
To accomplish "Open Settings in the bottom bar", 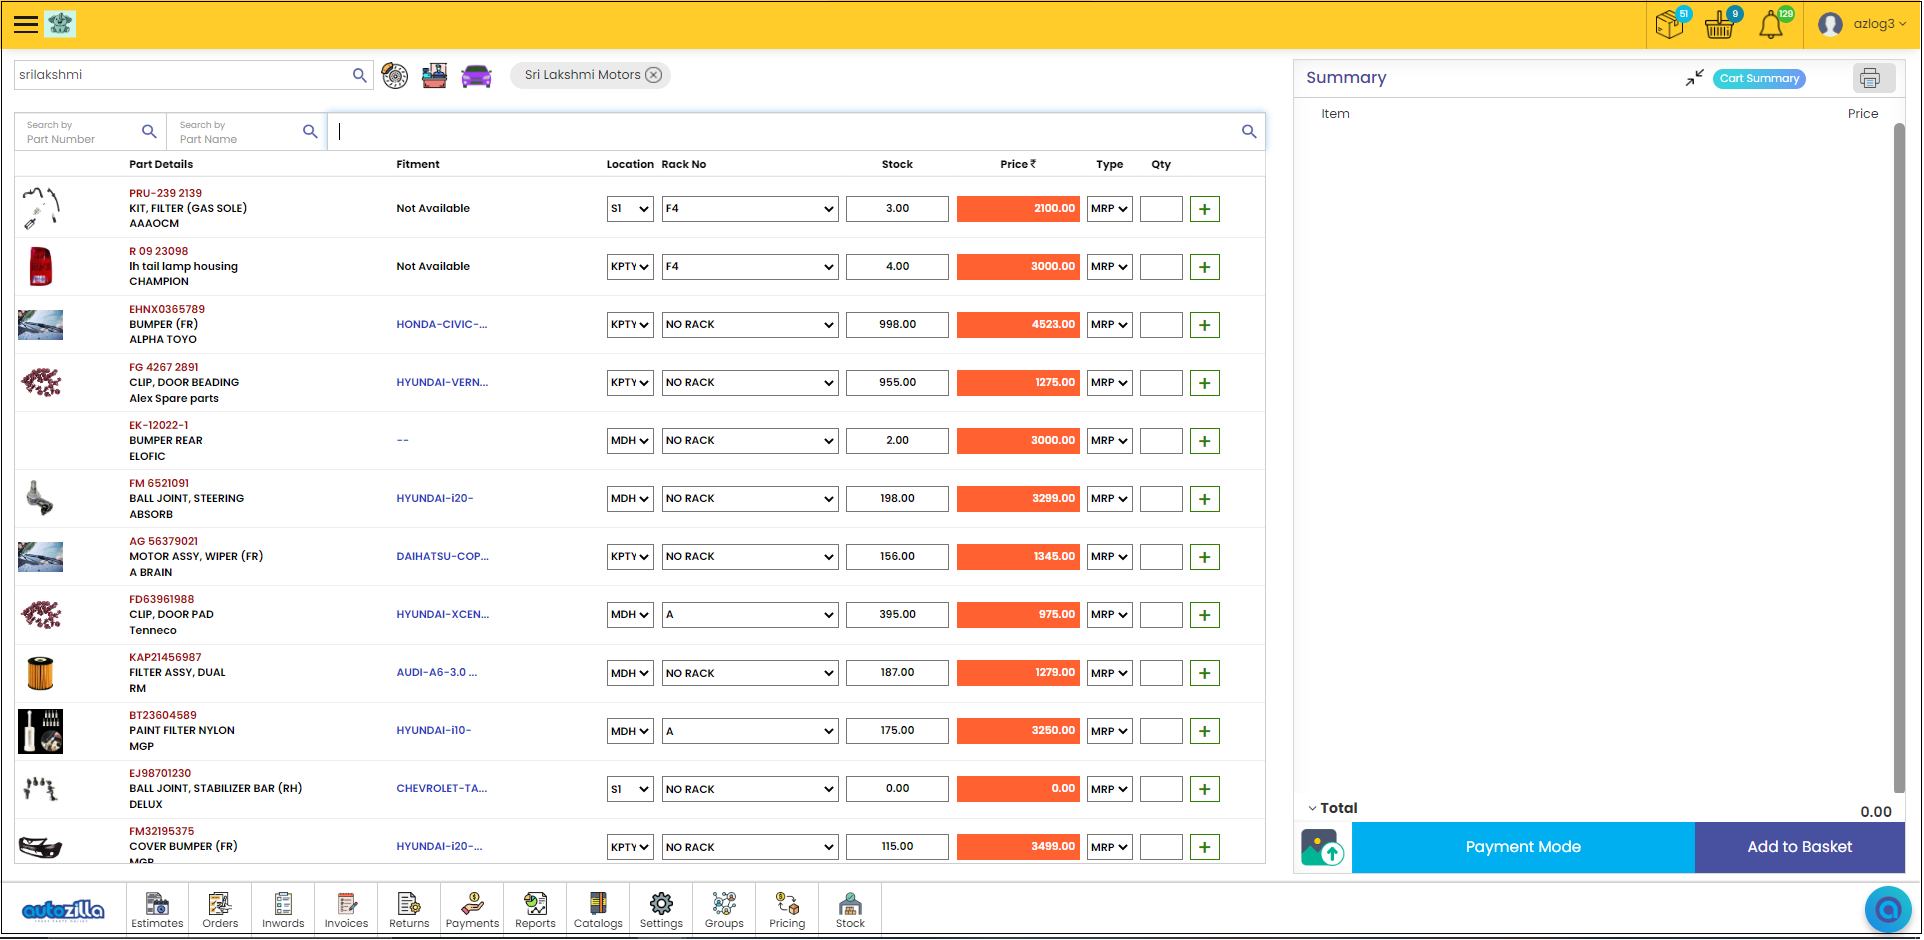I will coord(661,910).
